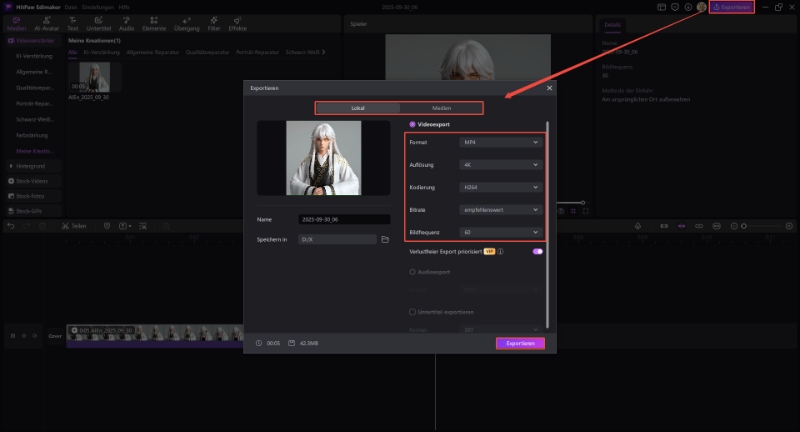Toggle the Verlustfreier Export priorisiert switch
The width and height of the screenshot is (800, 432).
click(538, 251)
